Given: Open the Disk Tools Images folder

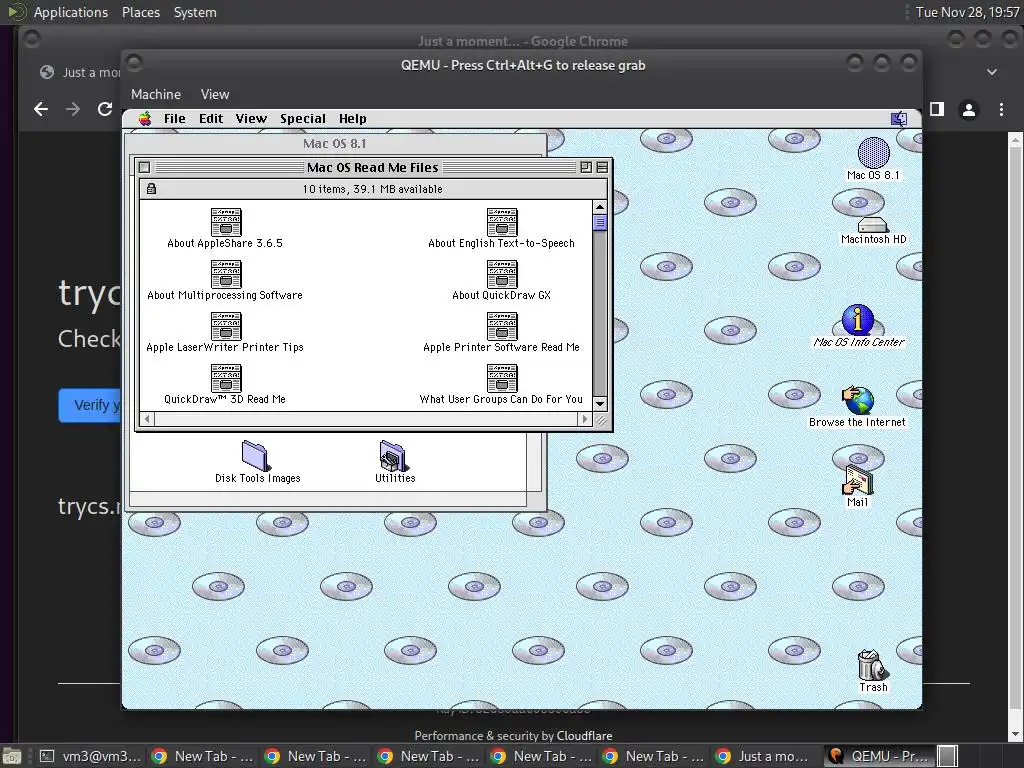Looking at the screenshot, I should pos(256,455).
